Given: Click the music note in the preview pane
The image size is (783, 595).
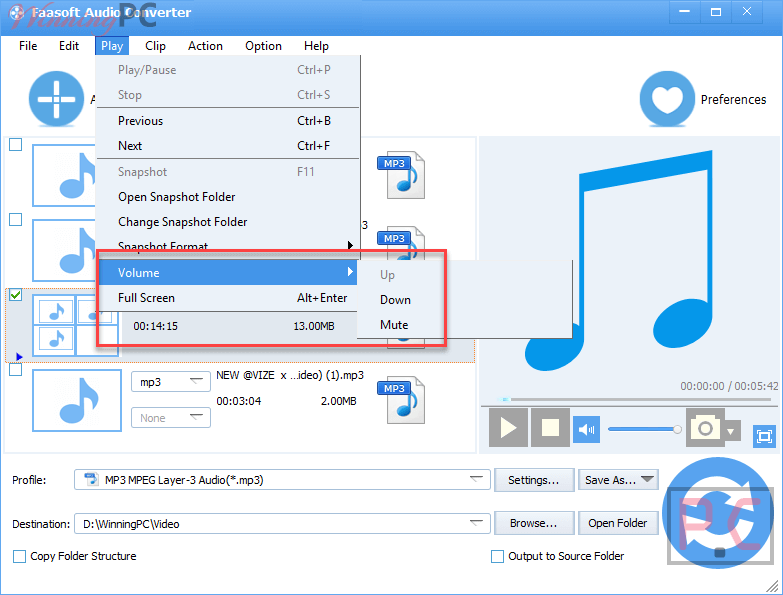Looking at the screenshot, I should pos(619,261).
